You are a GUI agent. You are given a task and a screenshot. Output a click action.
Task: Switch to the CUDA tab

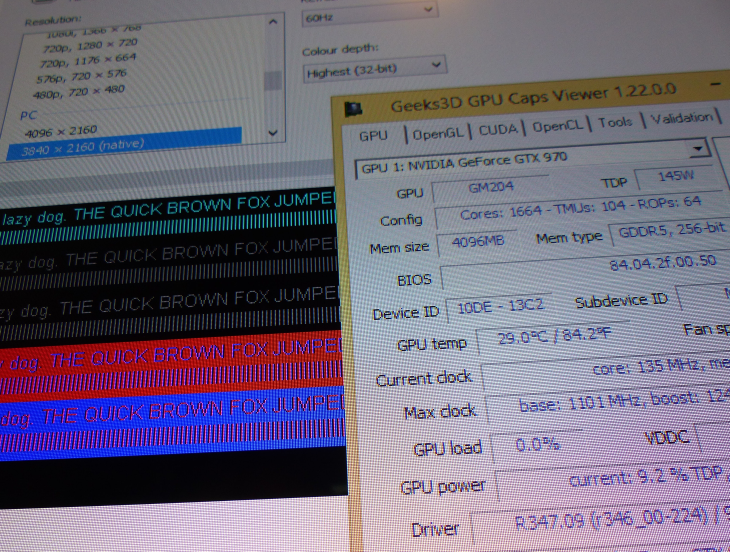click(x=498, y=129)
